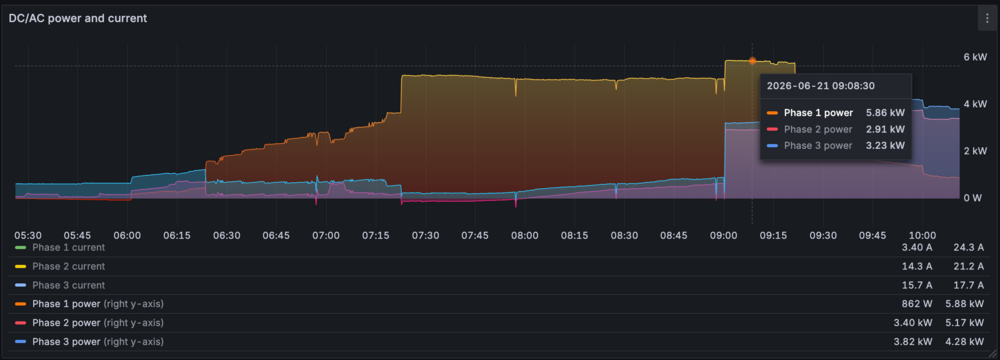
Task: Click red Phase 2 power legend swatch
Action: tap(20, 322)
